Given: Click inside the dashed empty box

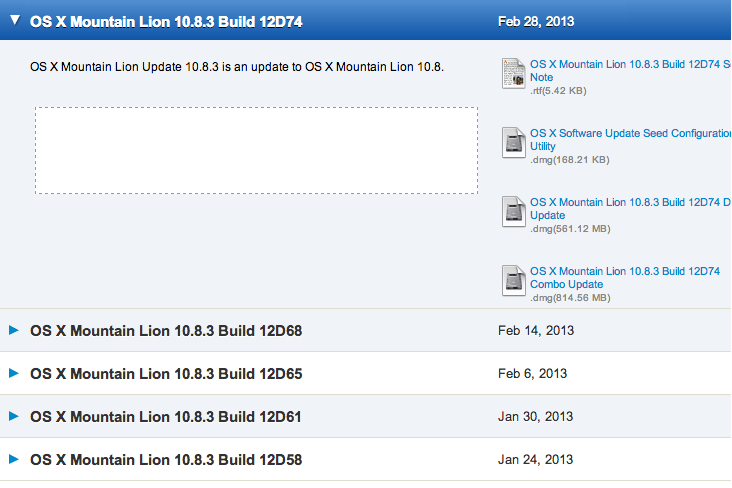Looking at the screenshot, I should pyautogui.click(x=256, y=150).
